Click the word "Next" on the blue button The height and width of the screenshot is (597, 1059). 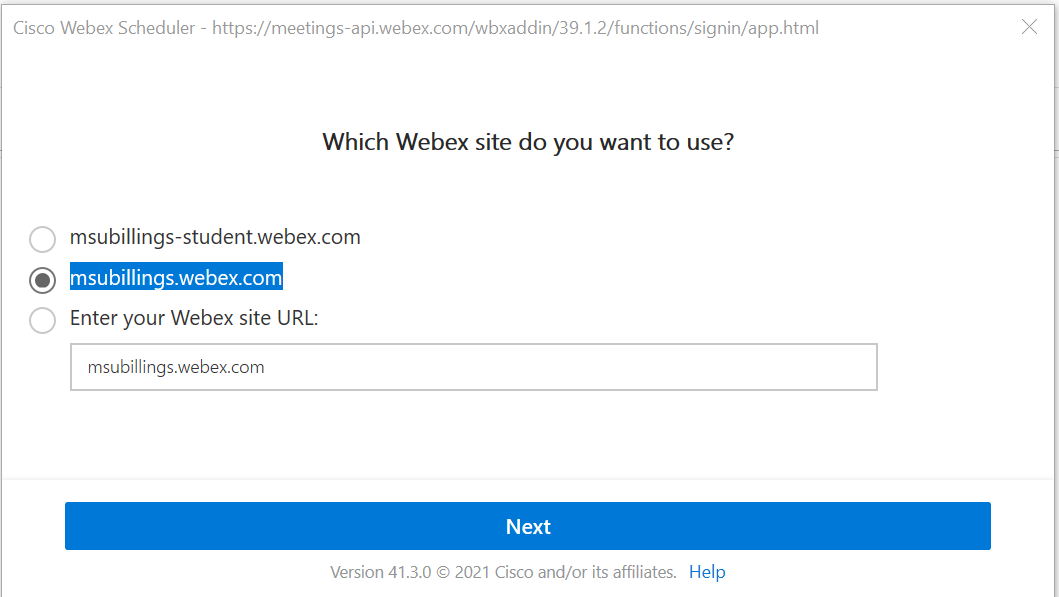[x=528, y=527]
